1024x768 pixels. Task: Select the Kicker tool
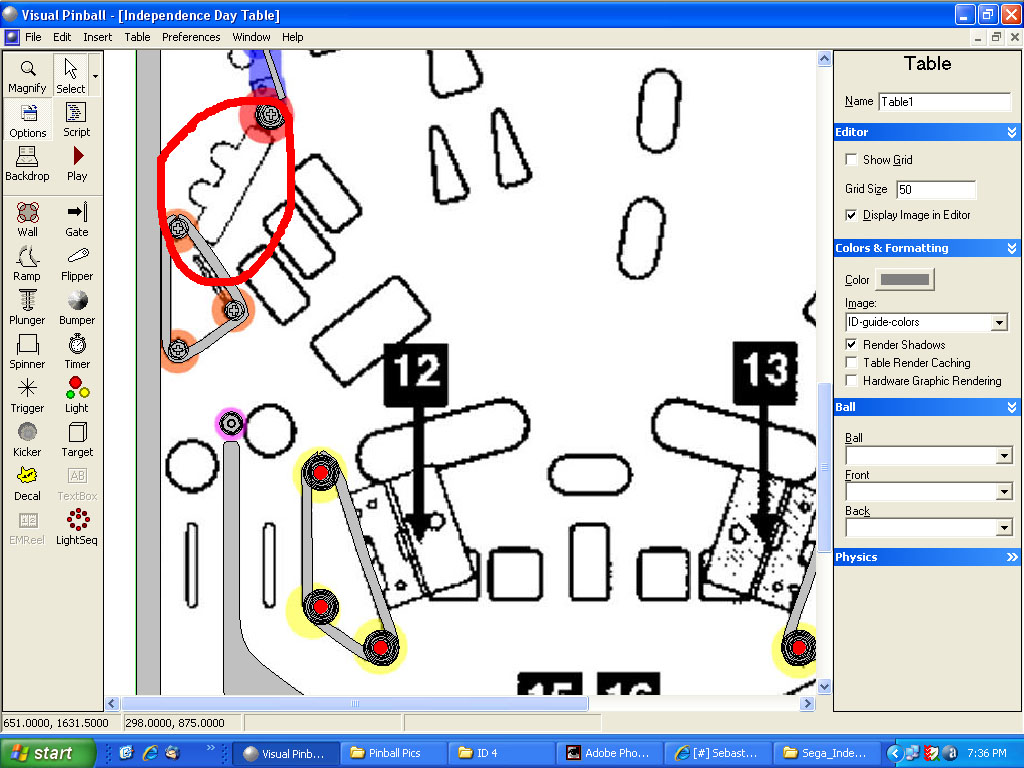[x=27, y=439]
